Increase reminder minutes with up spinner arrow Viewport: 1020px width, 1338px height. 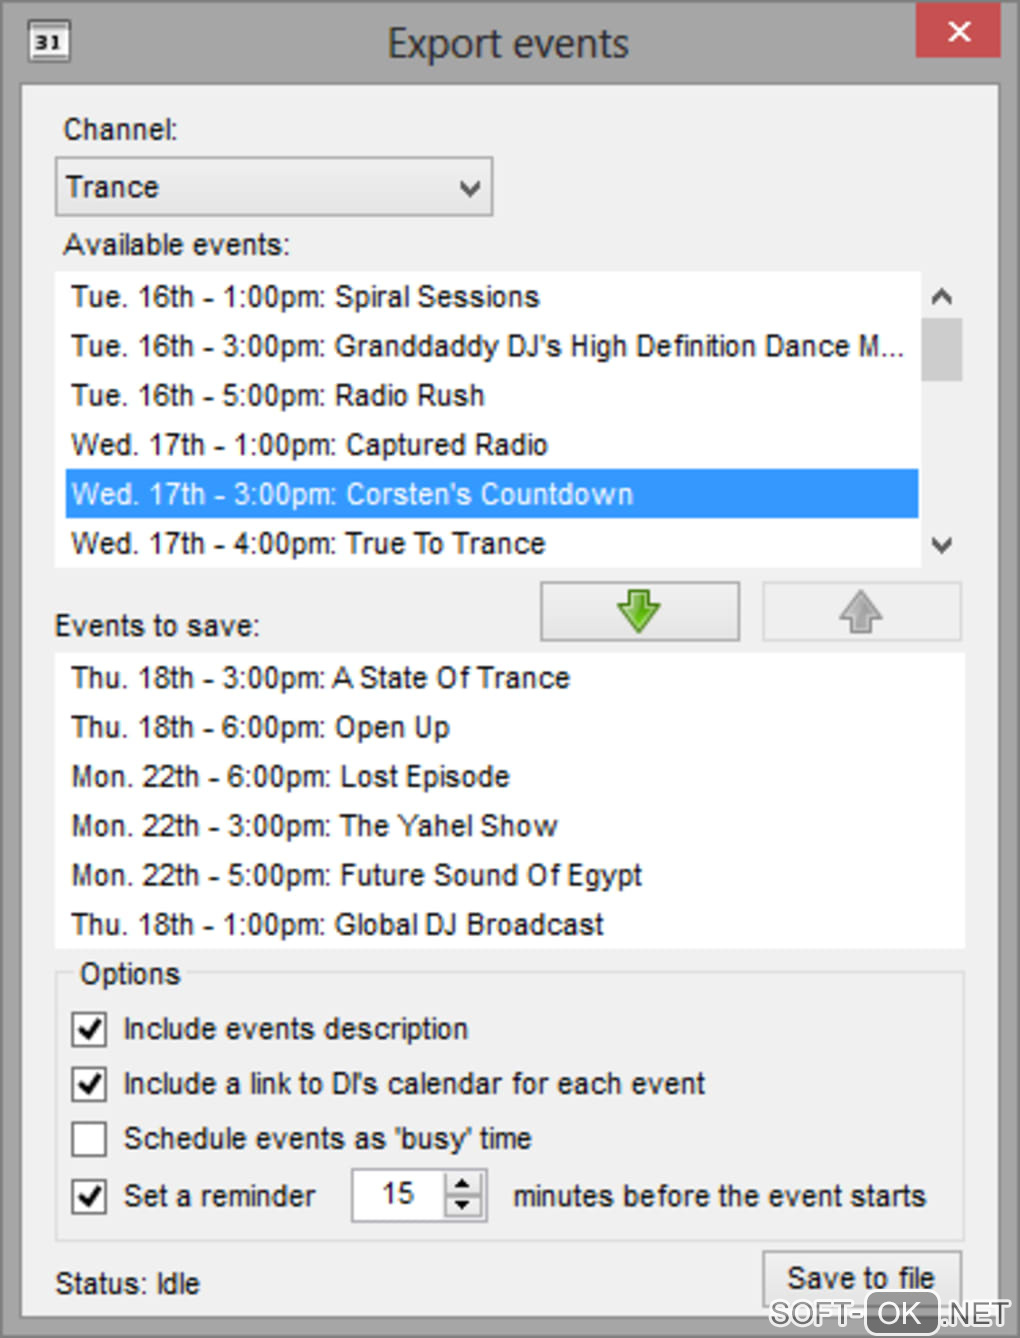pos(462,1184)
